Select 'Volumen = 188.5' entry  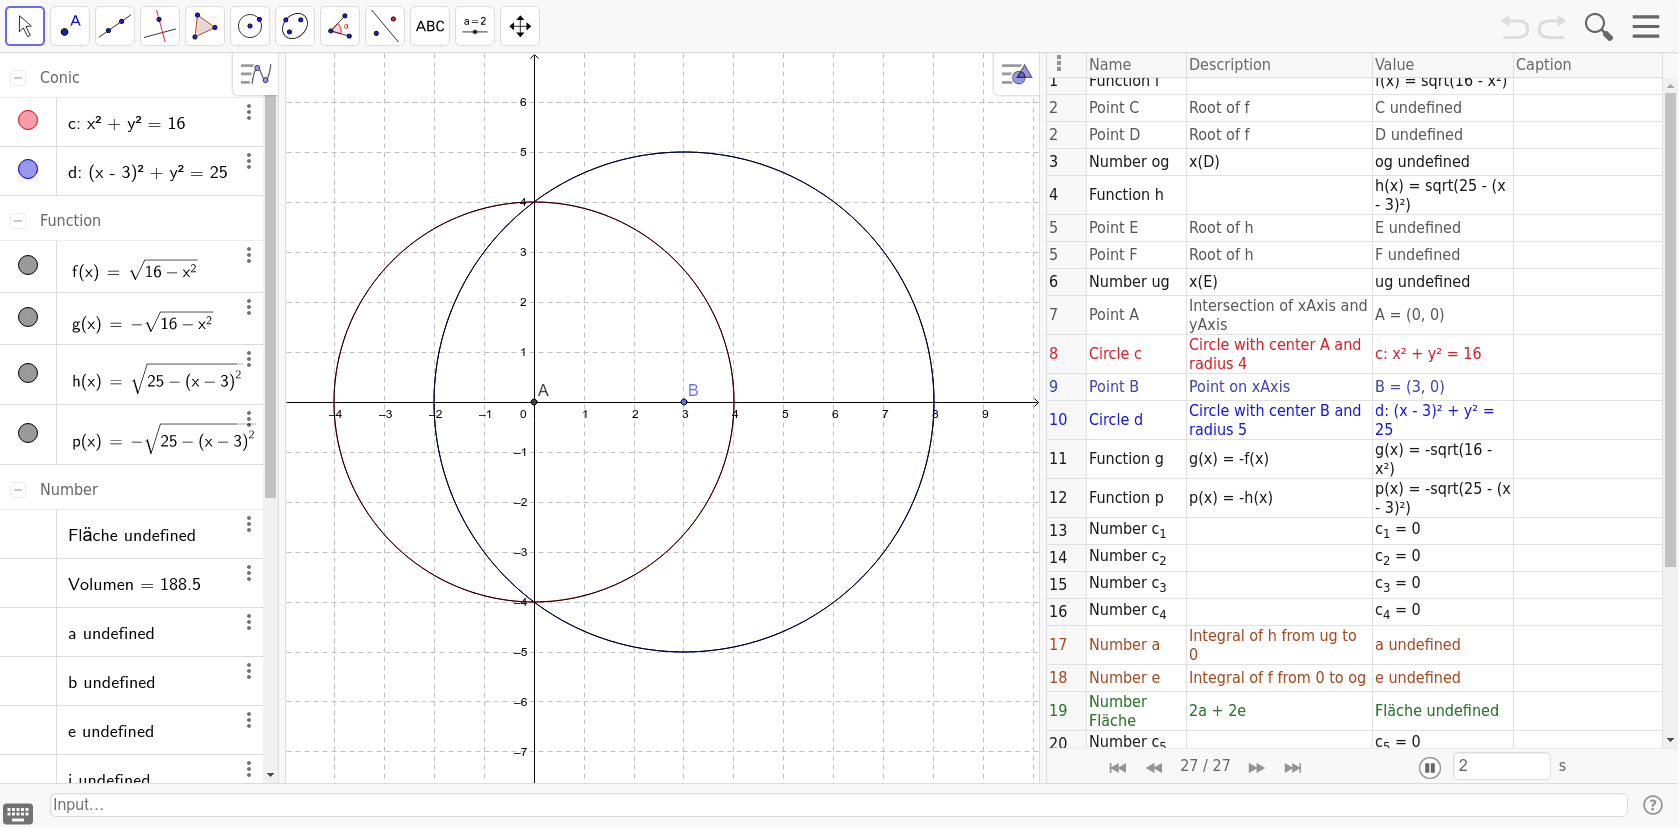[x=135, y=585]
